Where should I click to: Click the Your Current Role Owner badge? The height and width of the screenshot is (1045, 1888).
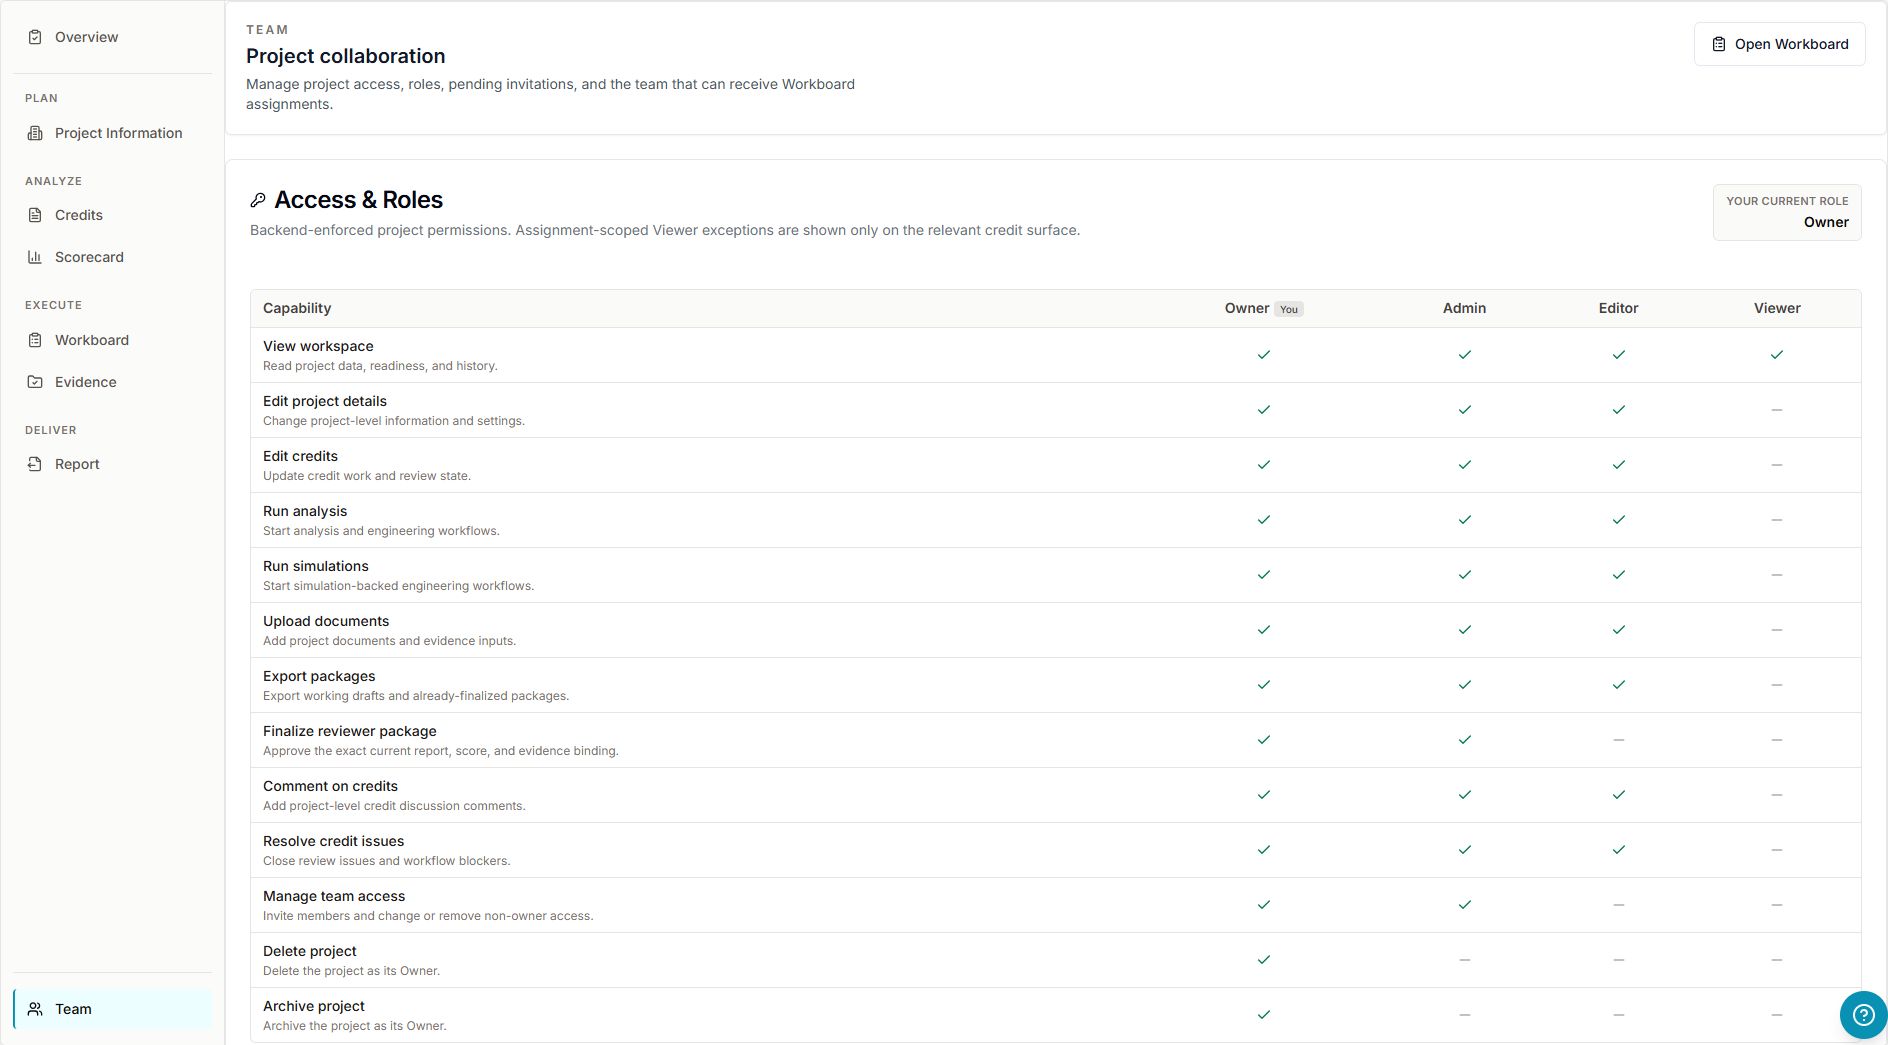(x=1787, y=212)
